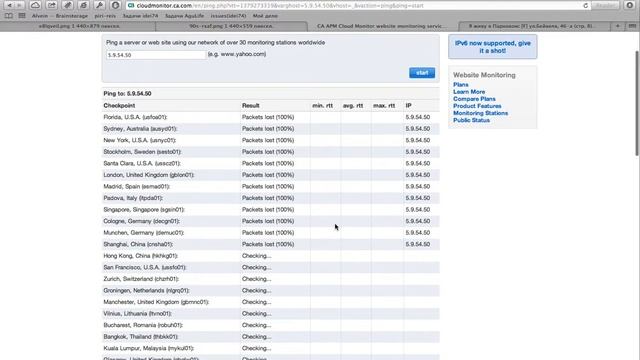Click the Checking... status for Vilnius, Lithuania

point(256,314)
